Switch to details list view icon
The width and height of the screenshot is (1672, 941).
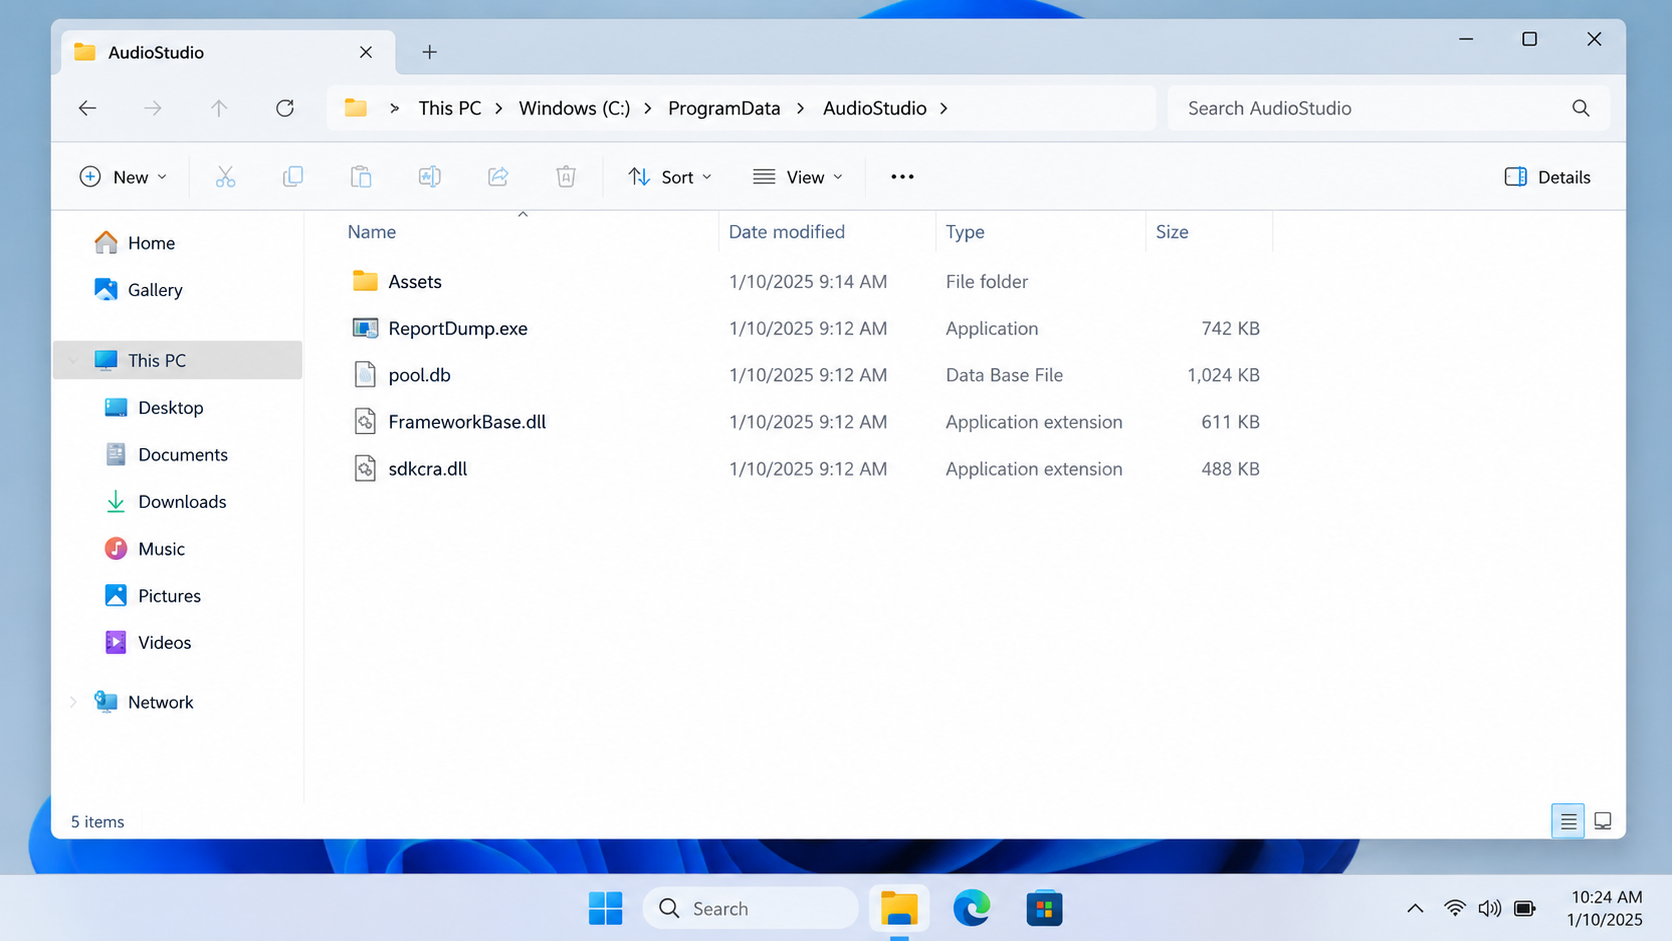[1568, 821]
